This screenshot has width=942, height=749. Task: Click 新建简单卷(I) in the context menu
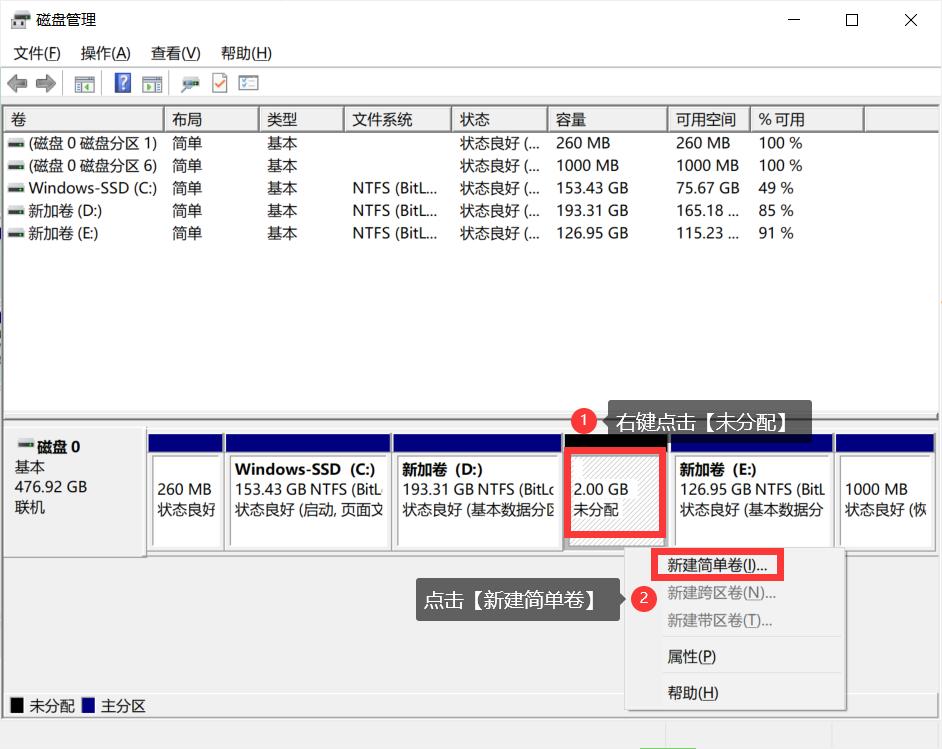pos(716,564)
